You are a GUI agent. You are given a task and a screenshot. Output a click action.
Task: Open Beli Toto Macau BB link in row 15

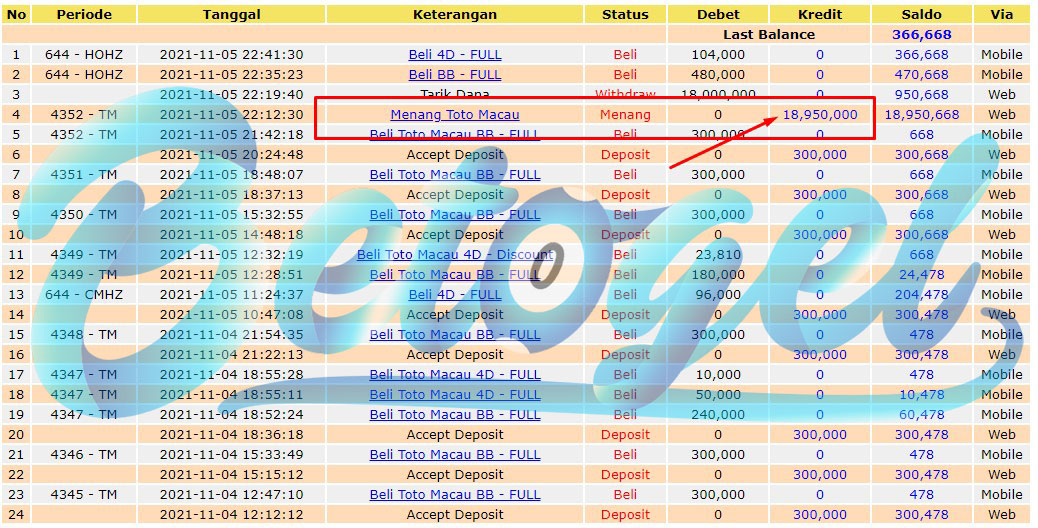point(455,335)
